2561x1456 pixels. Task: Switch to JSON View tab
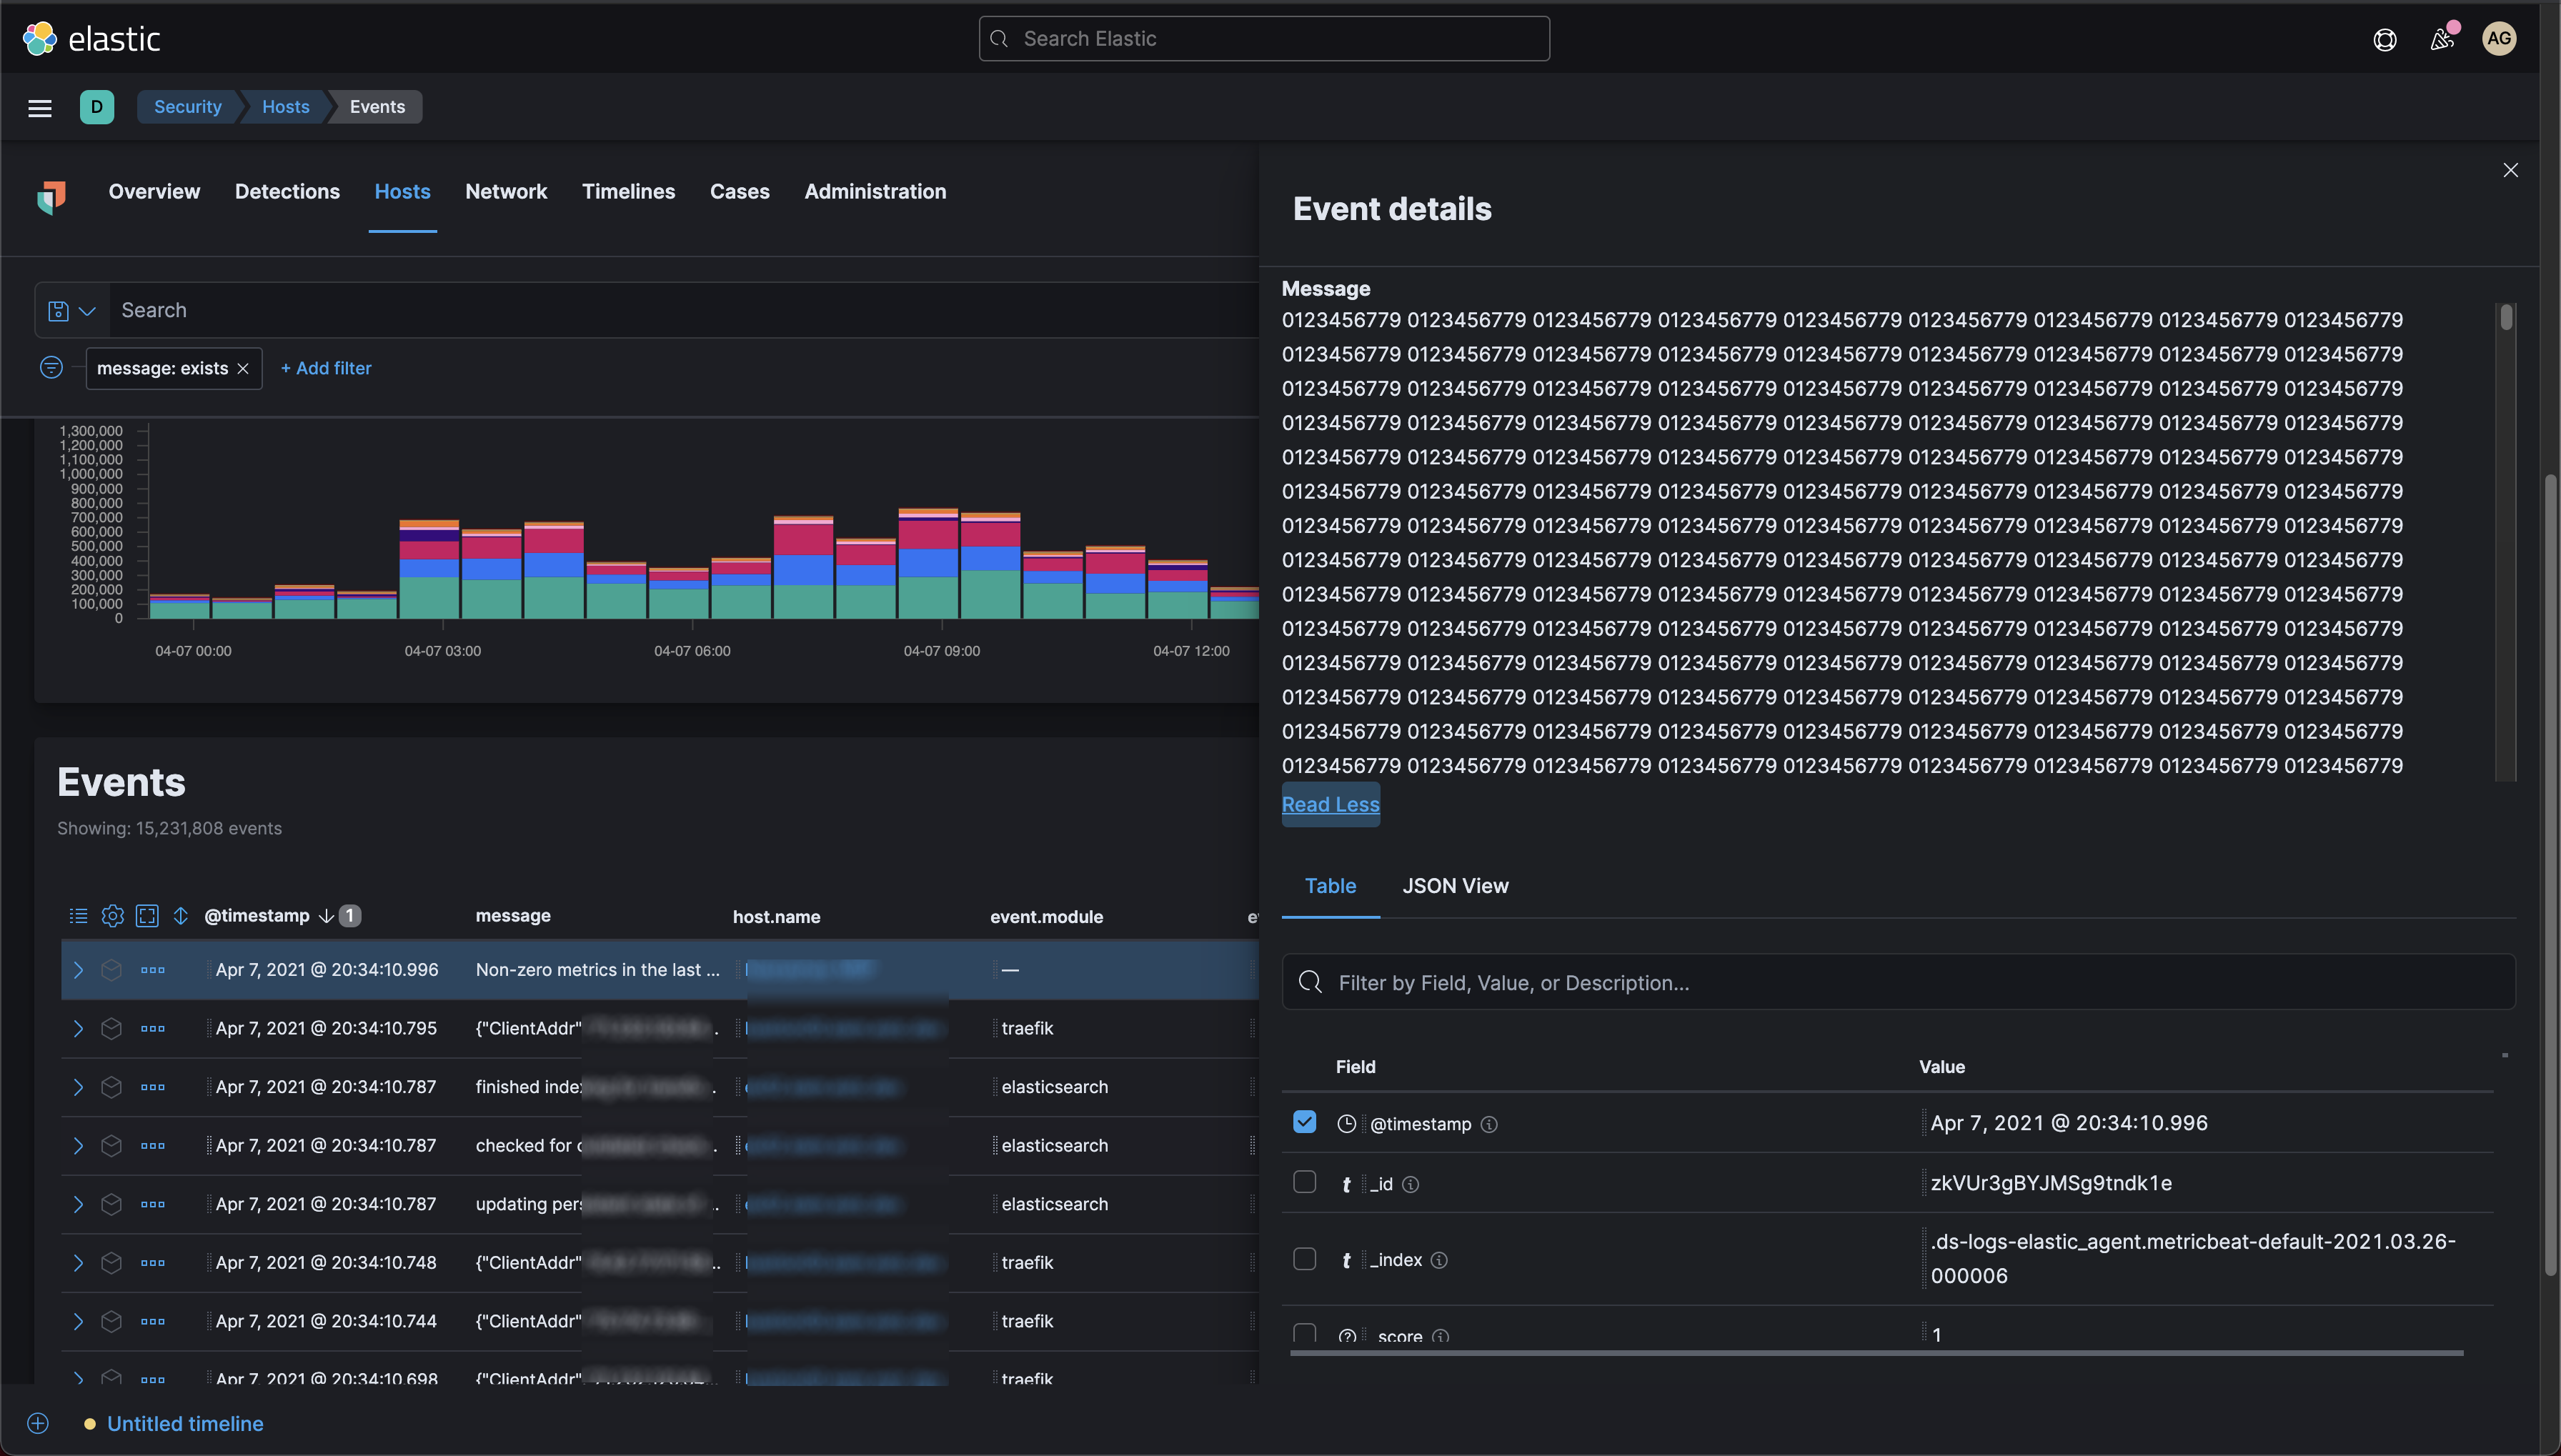point(1455,886)
